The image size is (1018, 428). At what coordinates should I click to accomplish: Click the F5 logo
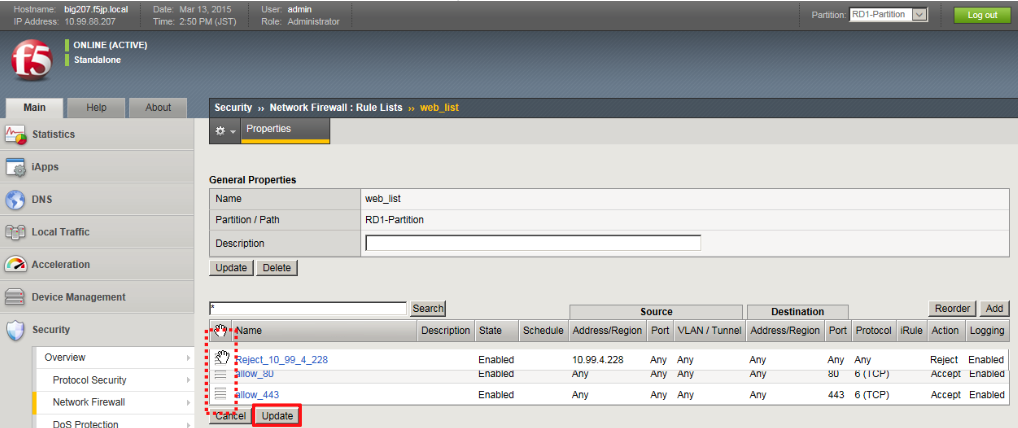tap(32, 62)
